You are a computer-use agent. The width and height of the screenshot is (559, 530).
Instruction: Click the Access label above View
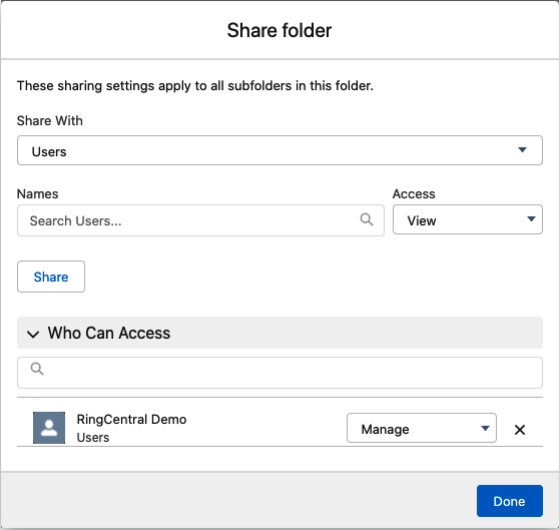coord(414,194)
